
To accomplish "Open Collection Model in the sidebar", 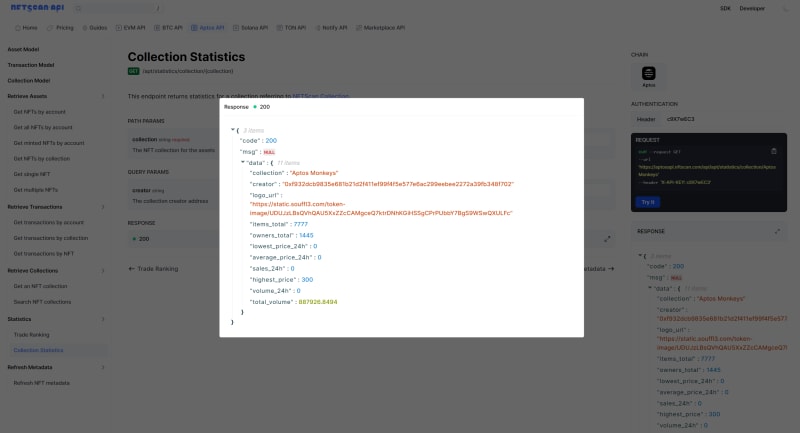I will pos(29,81).
